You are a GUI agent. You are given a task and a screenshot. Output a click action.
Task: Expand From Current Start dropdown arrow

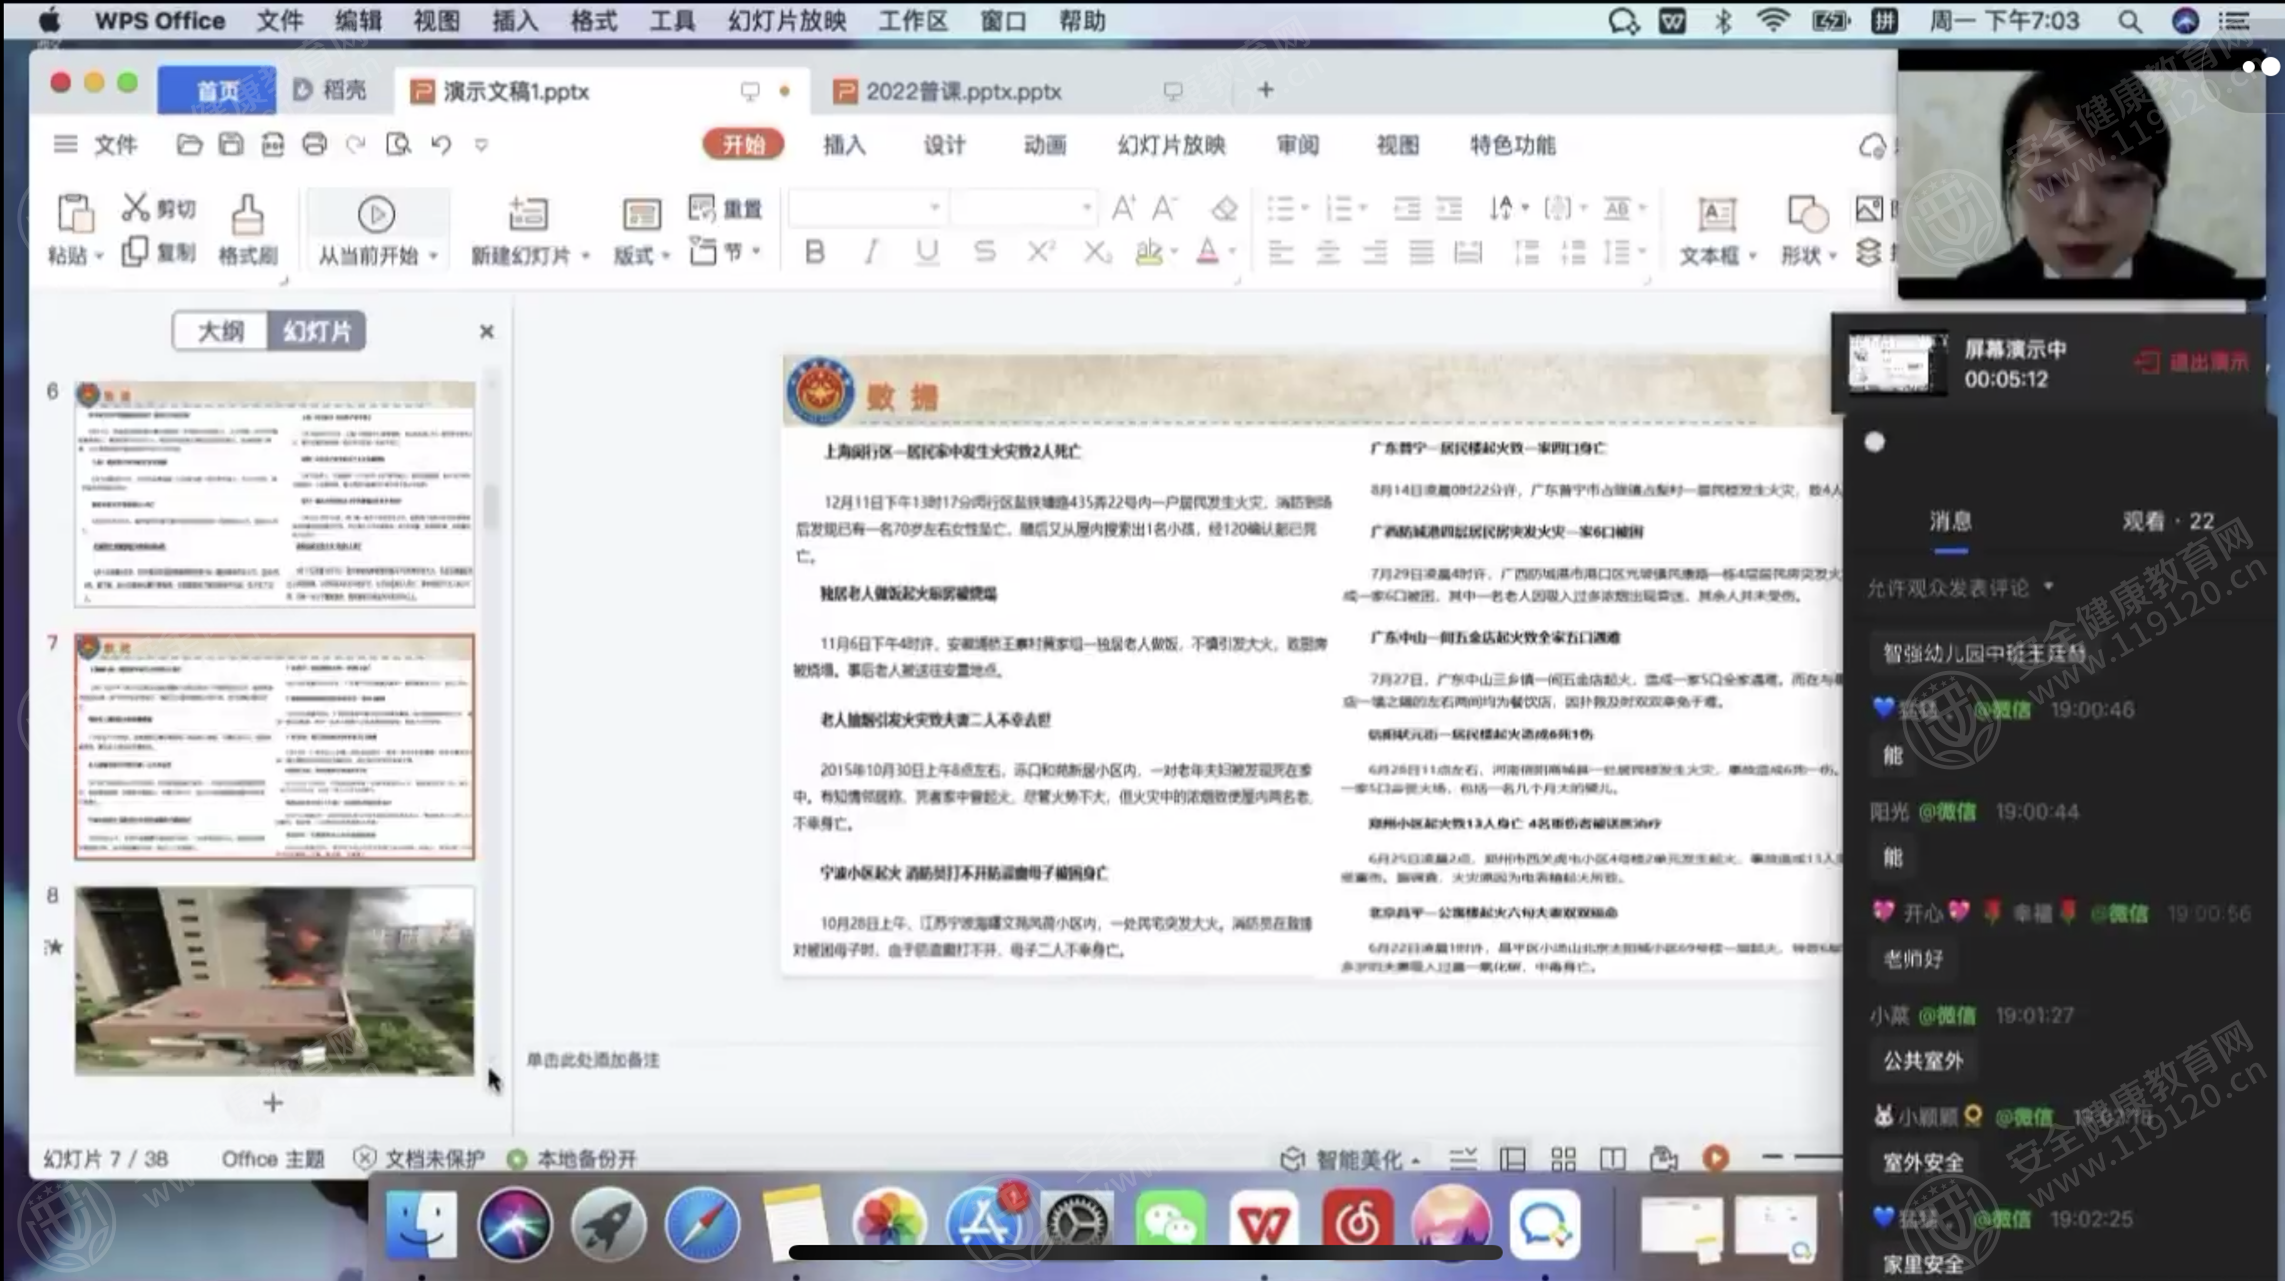(x=434, y=257)
